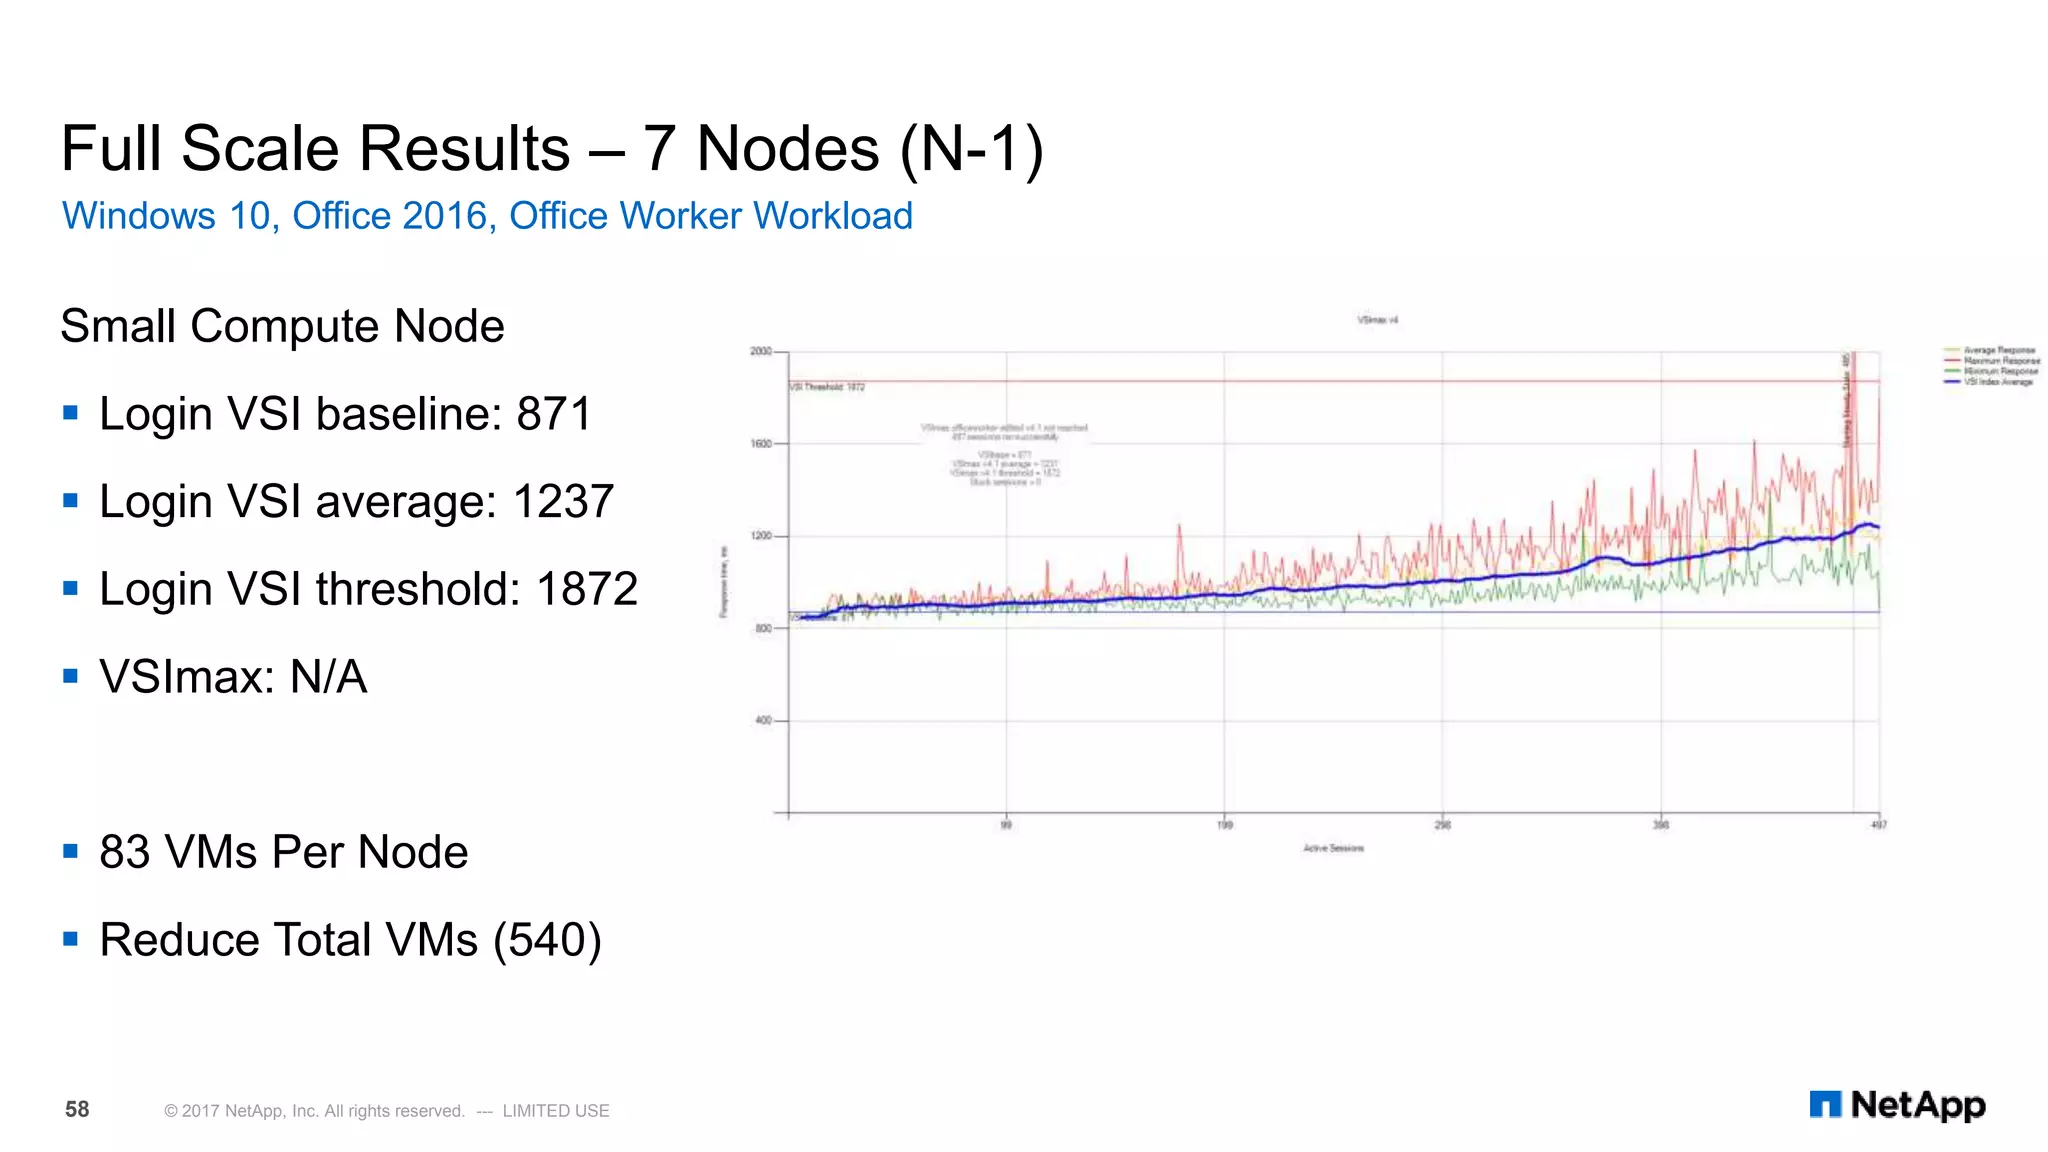Select the subtitle 'Windows 10, Office 2016, Office Worker Workload'
This screenshot has width=2048, height=1152.
(487, 216)
